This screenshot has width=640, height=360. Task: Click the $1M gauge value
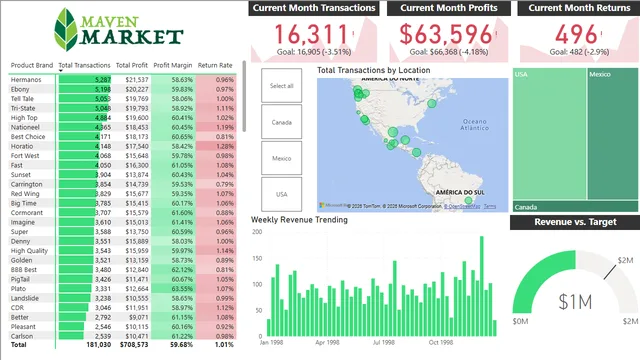(x=575, y=302)
